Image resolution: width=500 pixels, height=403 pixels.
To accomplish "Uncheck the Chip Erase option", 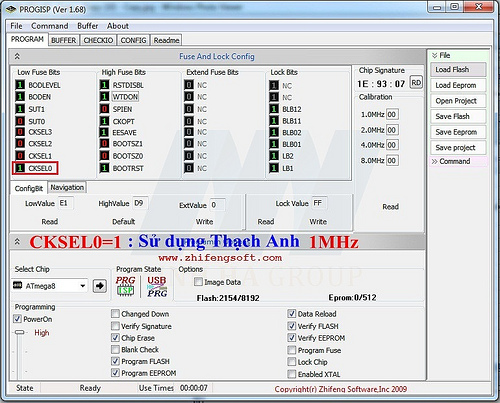I will point(115,338).
